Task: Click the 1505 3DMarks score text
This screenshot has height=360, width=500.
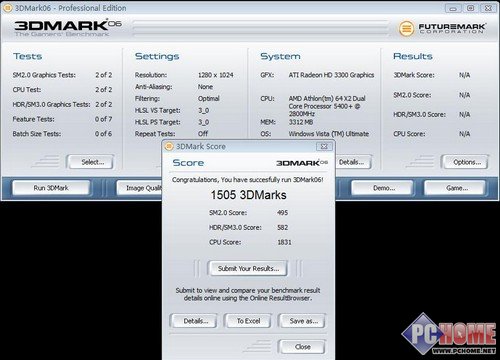Action: tap(248, 195)
